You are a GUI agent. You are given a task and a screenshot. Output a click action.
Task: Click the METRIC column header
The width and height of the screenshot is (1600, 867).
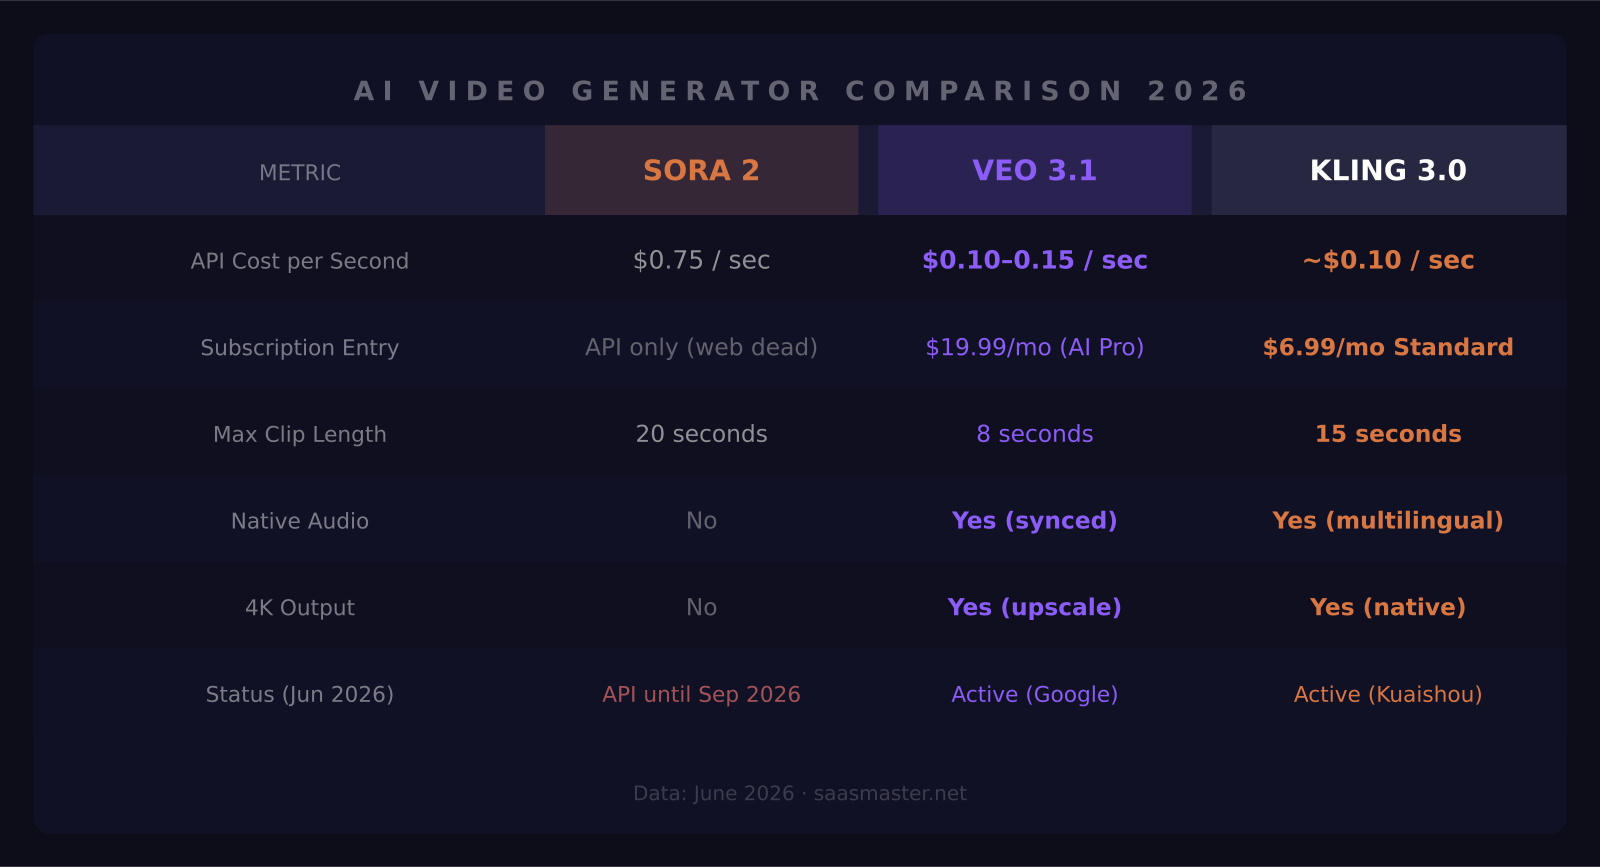299,172
